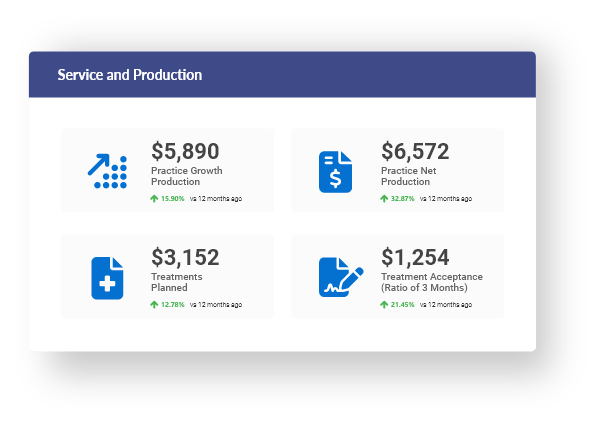Click the signed document pen icon
This screenshot has height=425, width=602.
[x=341, y=277]
